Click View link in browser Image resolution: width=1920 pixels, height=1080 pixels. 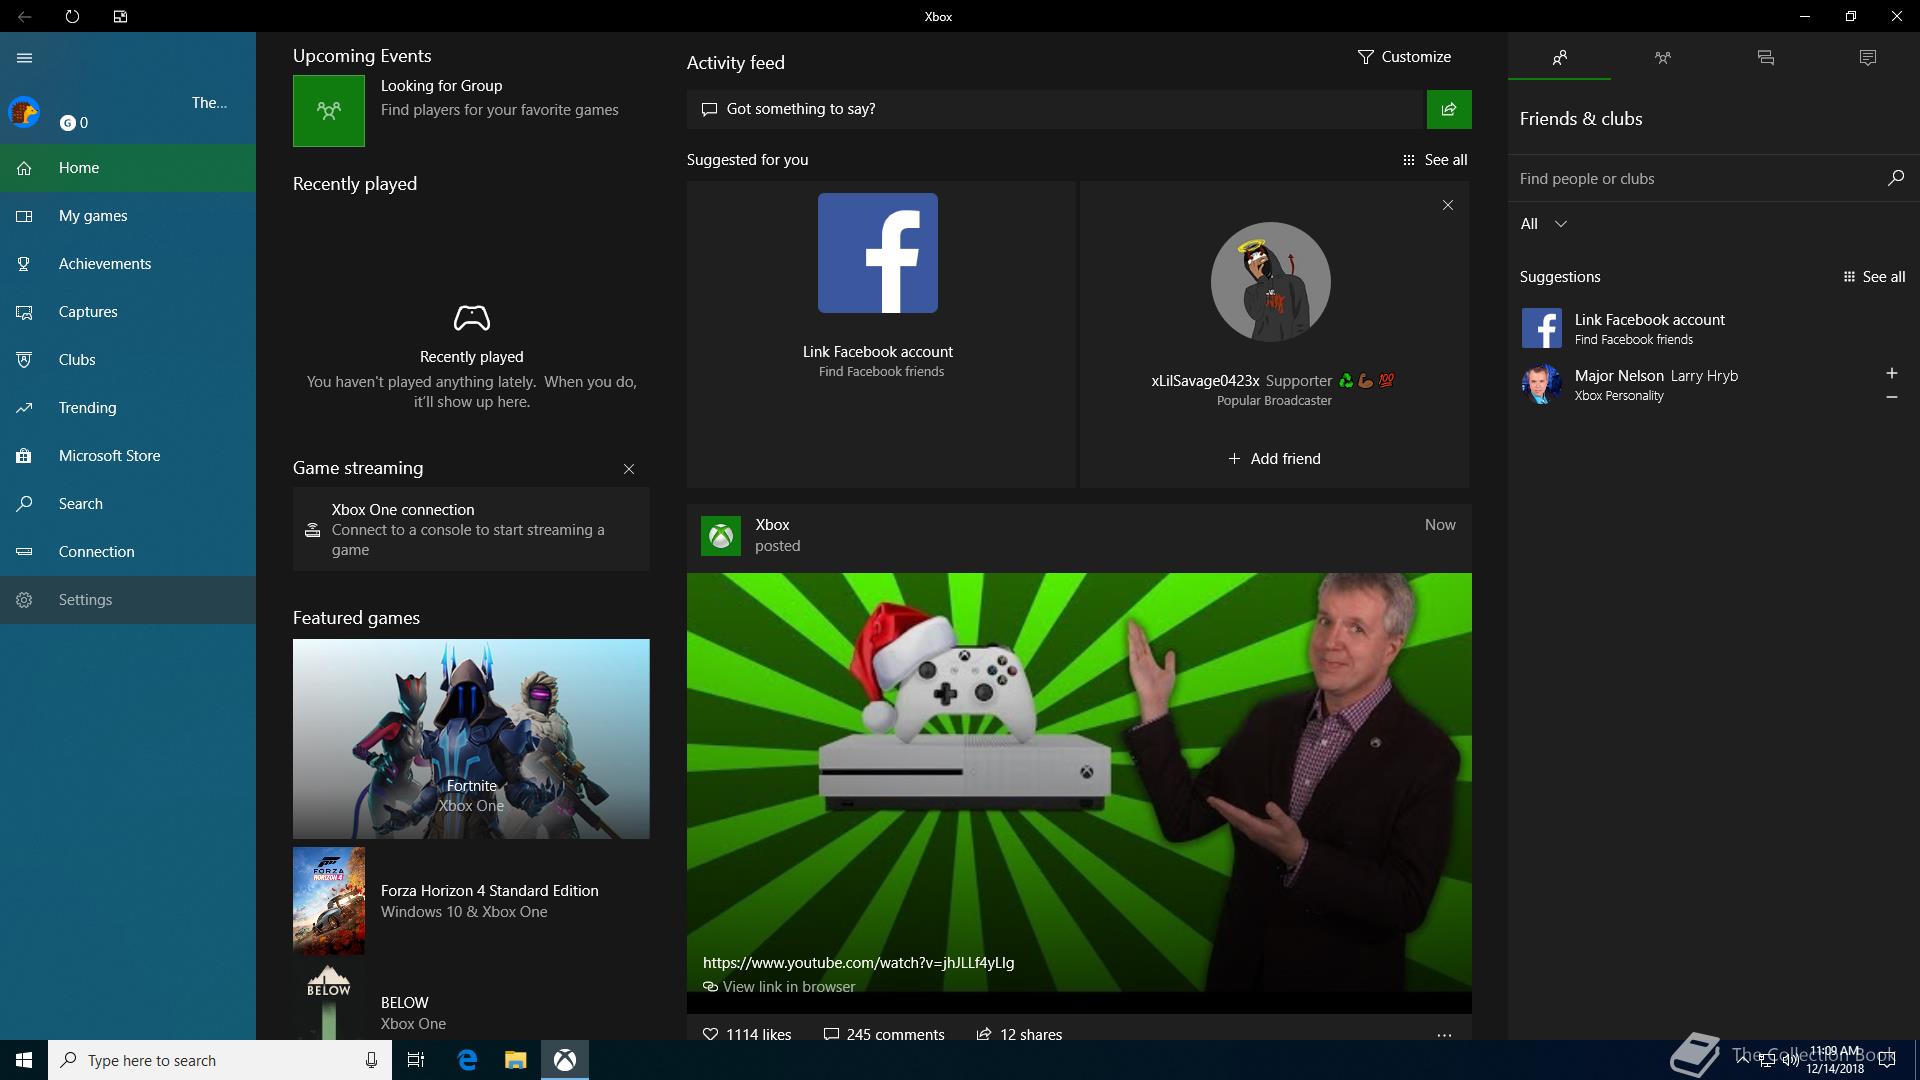(x=779, y=987)
